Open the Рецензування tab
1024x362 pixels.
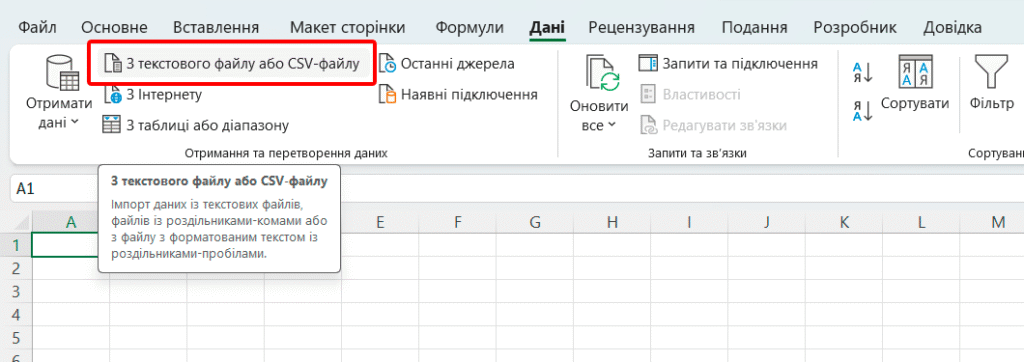pyautogui.click(x=641, y=27)
